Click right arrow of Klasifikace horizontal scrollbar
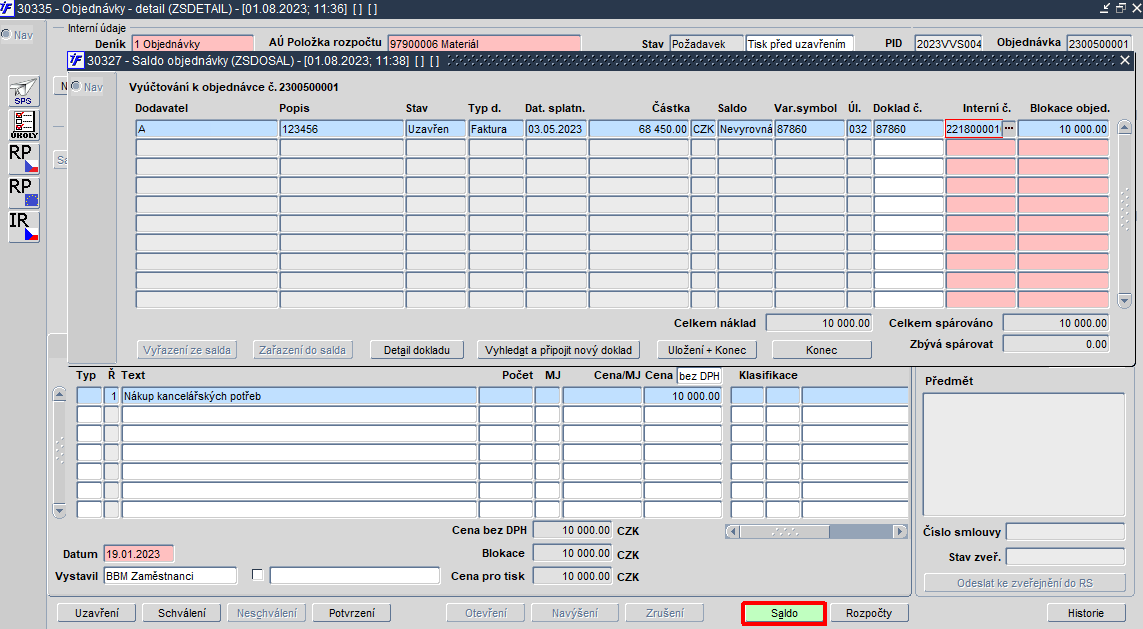This screenshot has height=629, width=1143. click(900, 531)
